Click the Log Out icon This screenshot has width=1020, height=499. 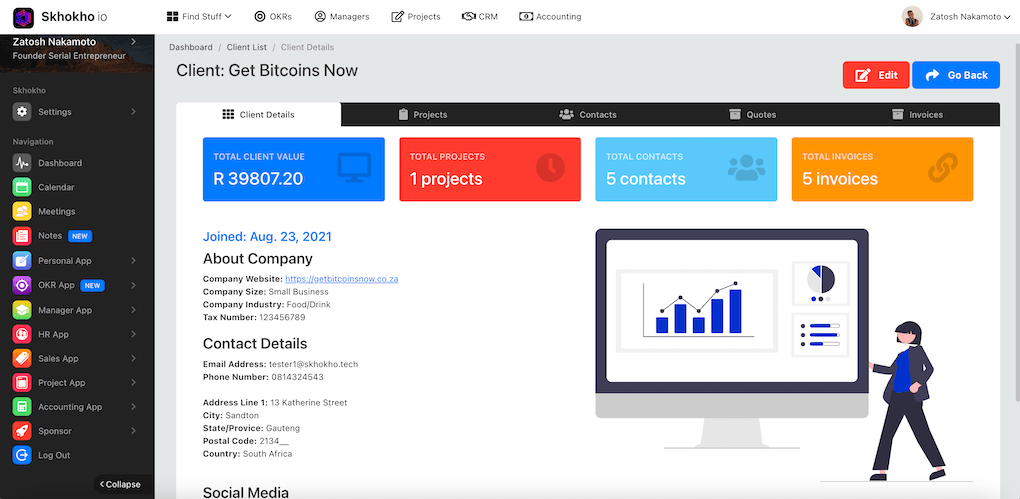pos(22,455)
